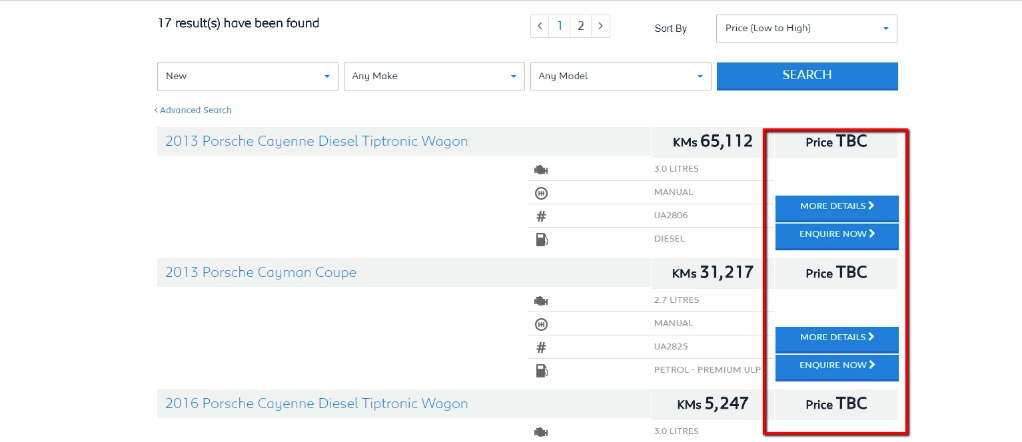This screenshot has height=442, width=1022.
Task: Click the KMs 5,247 value
Action: click(x=712, y=404)
